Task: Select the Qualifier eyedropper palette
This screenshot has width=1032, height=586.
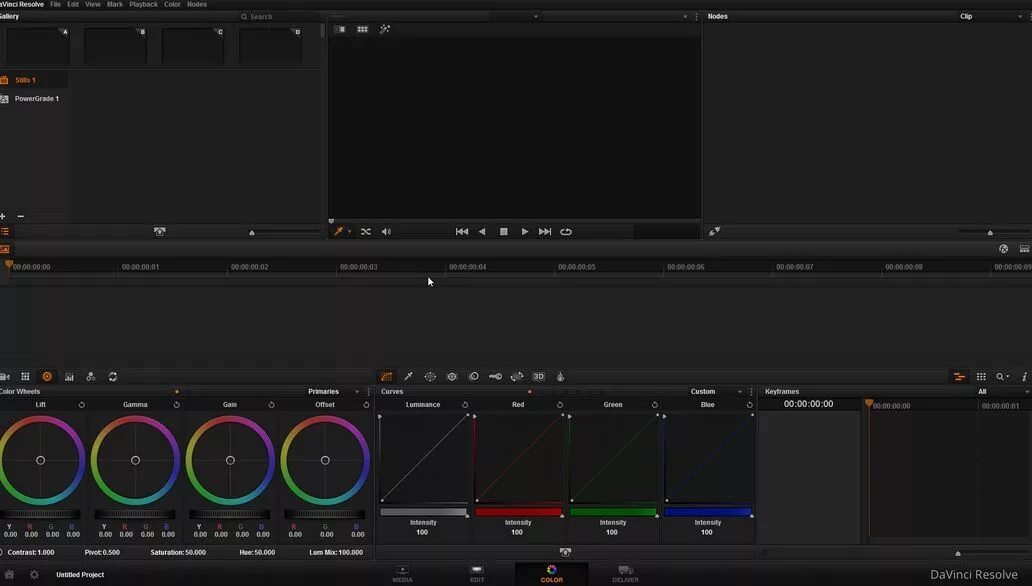Action: (408, 377)
